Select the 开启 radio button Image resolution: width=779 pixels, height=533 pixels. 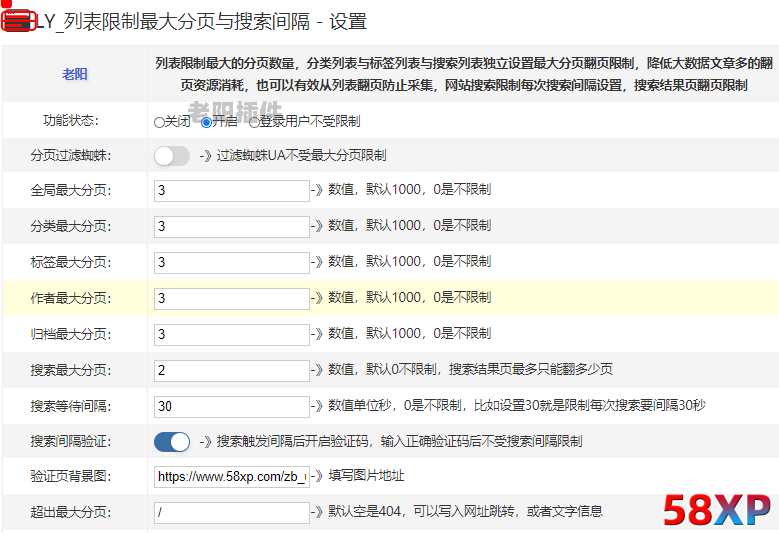(206, 122)
